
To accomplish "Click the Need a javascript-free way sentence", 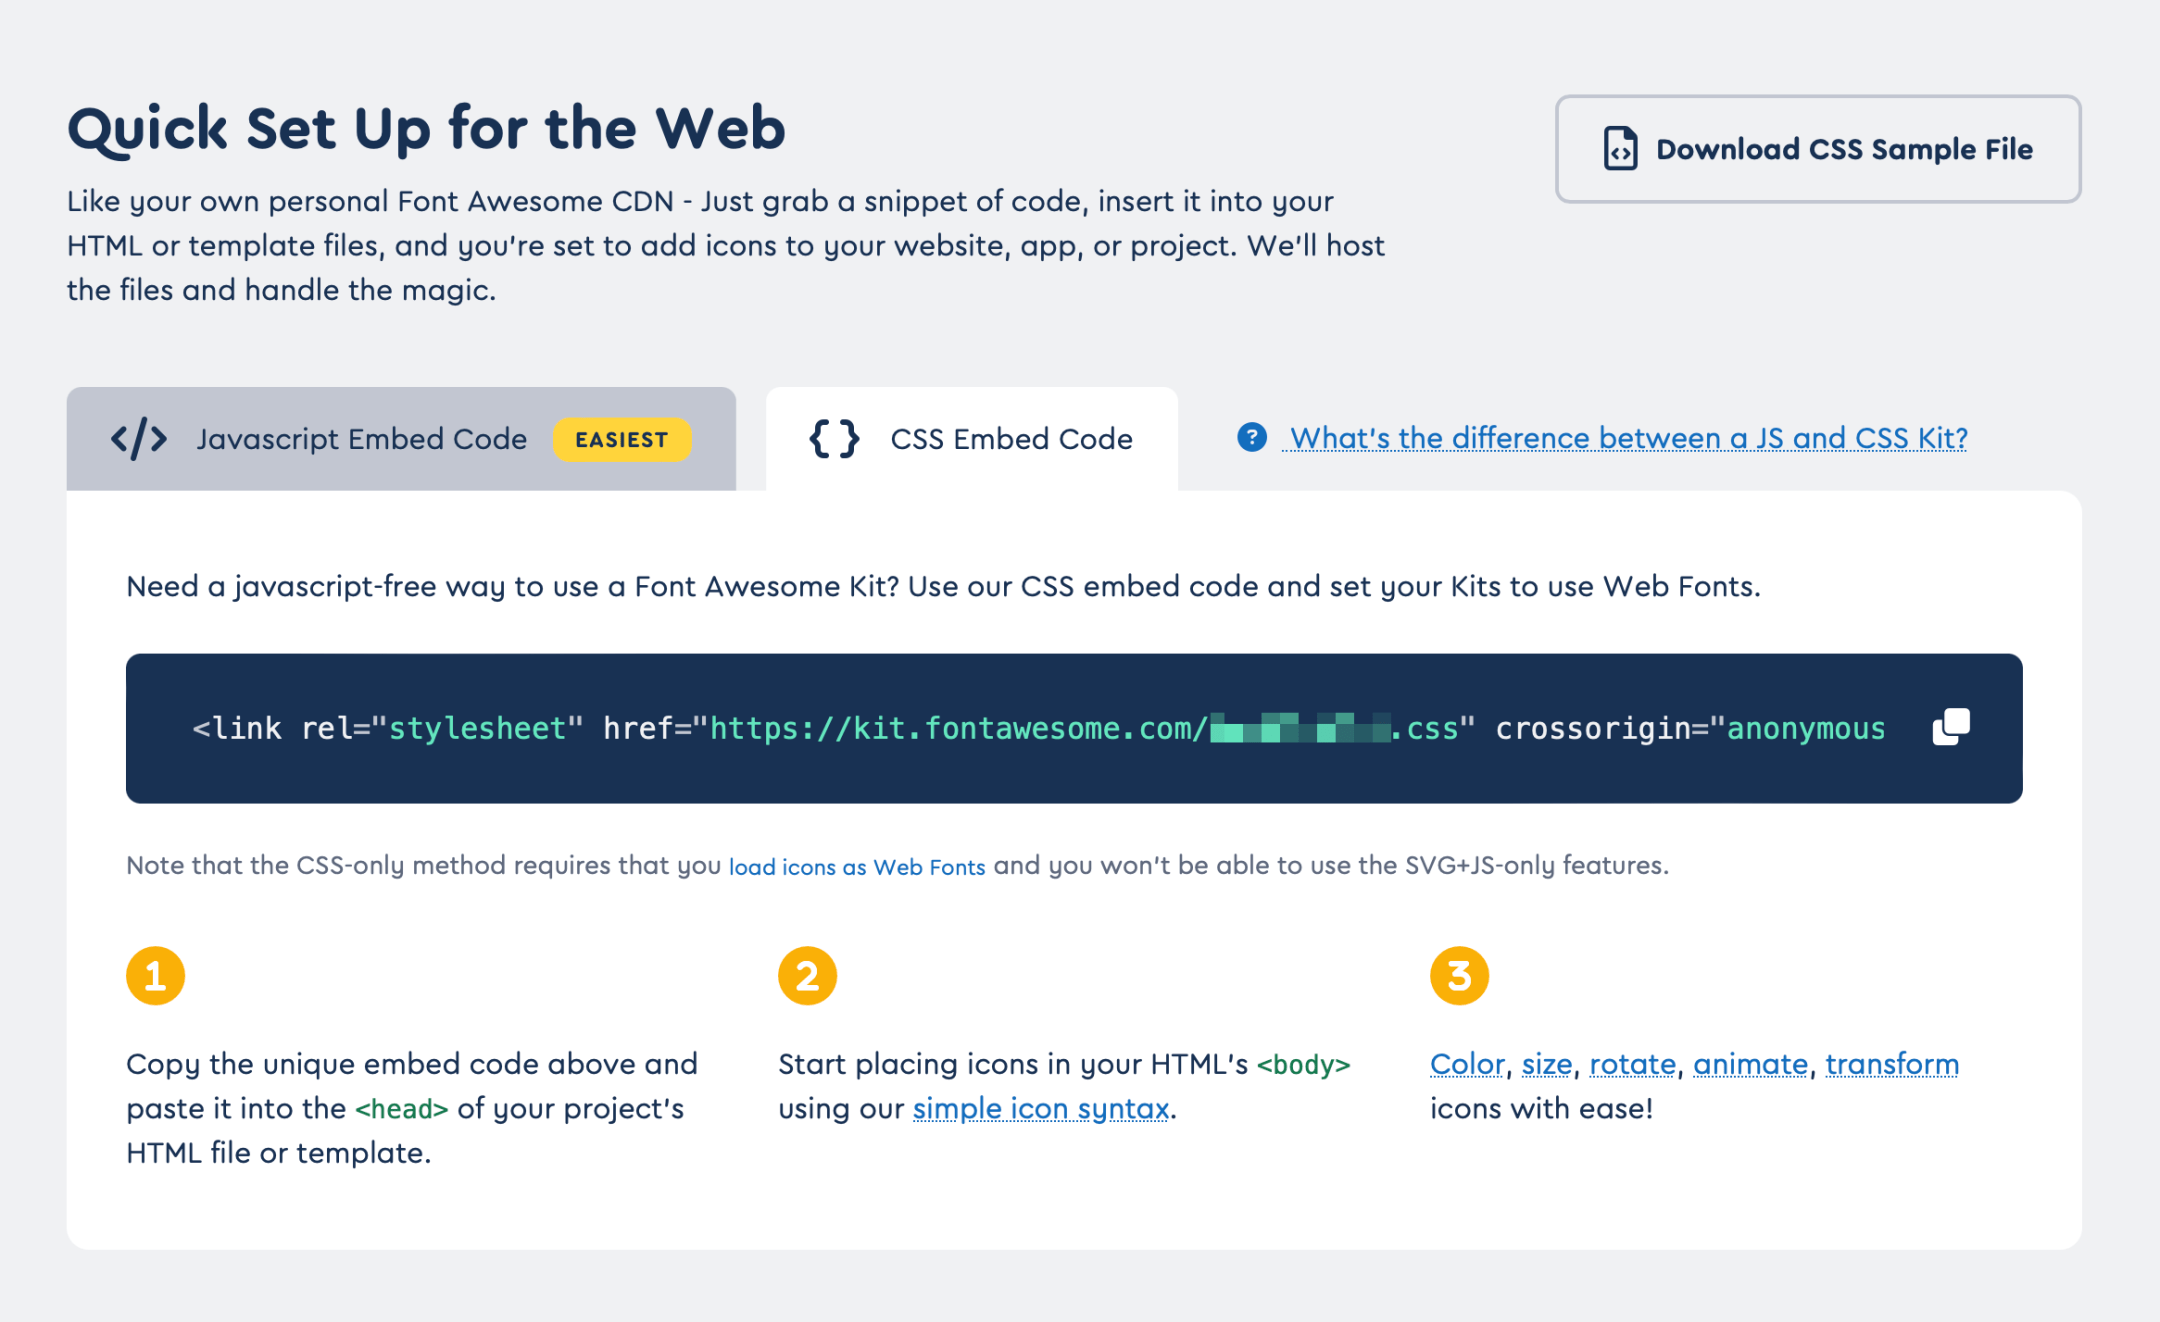I will tap(943, 586).
